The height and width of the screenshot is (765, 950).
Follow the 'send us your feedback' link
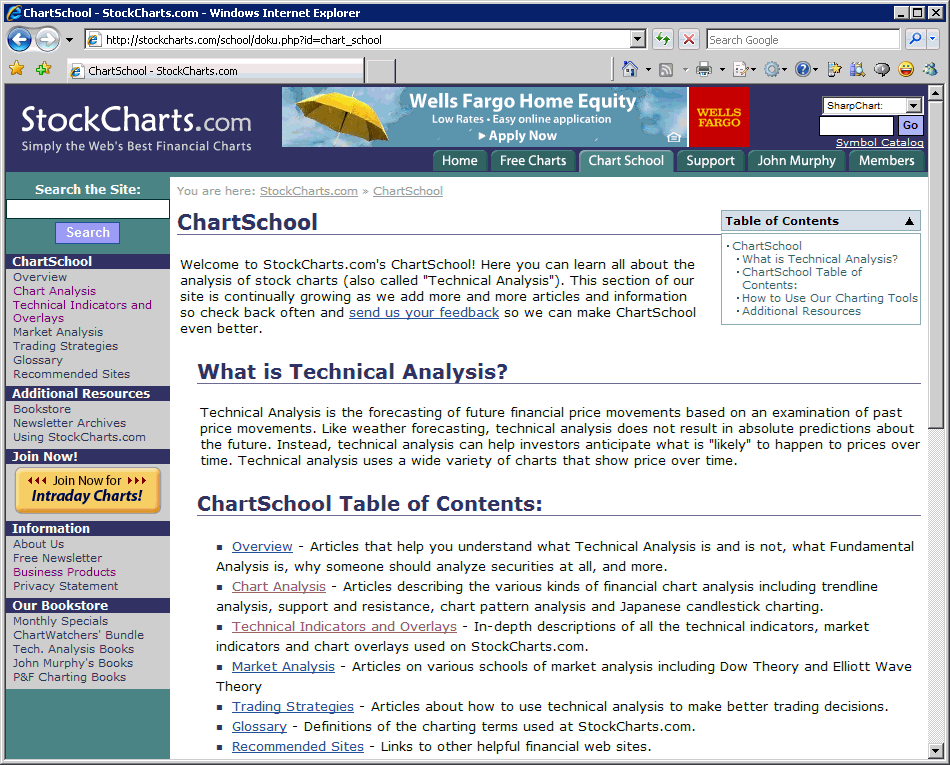(424, 313)
